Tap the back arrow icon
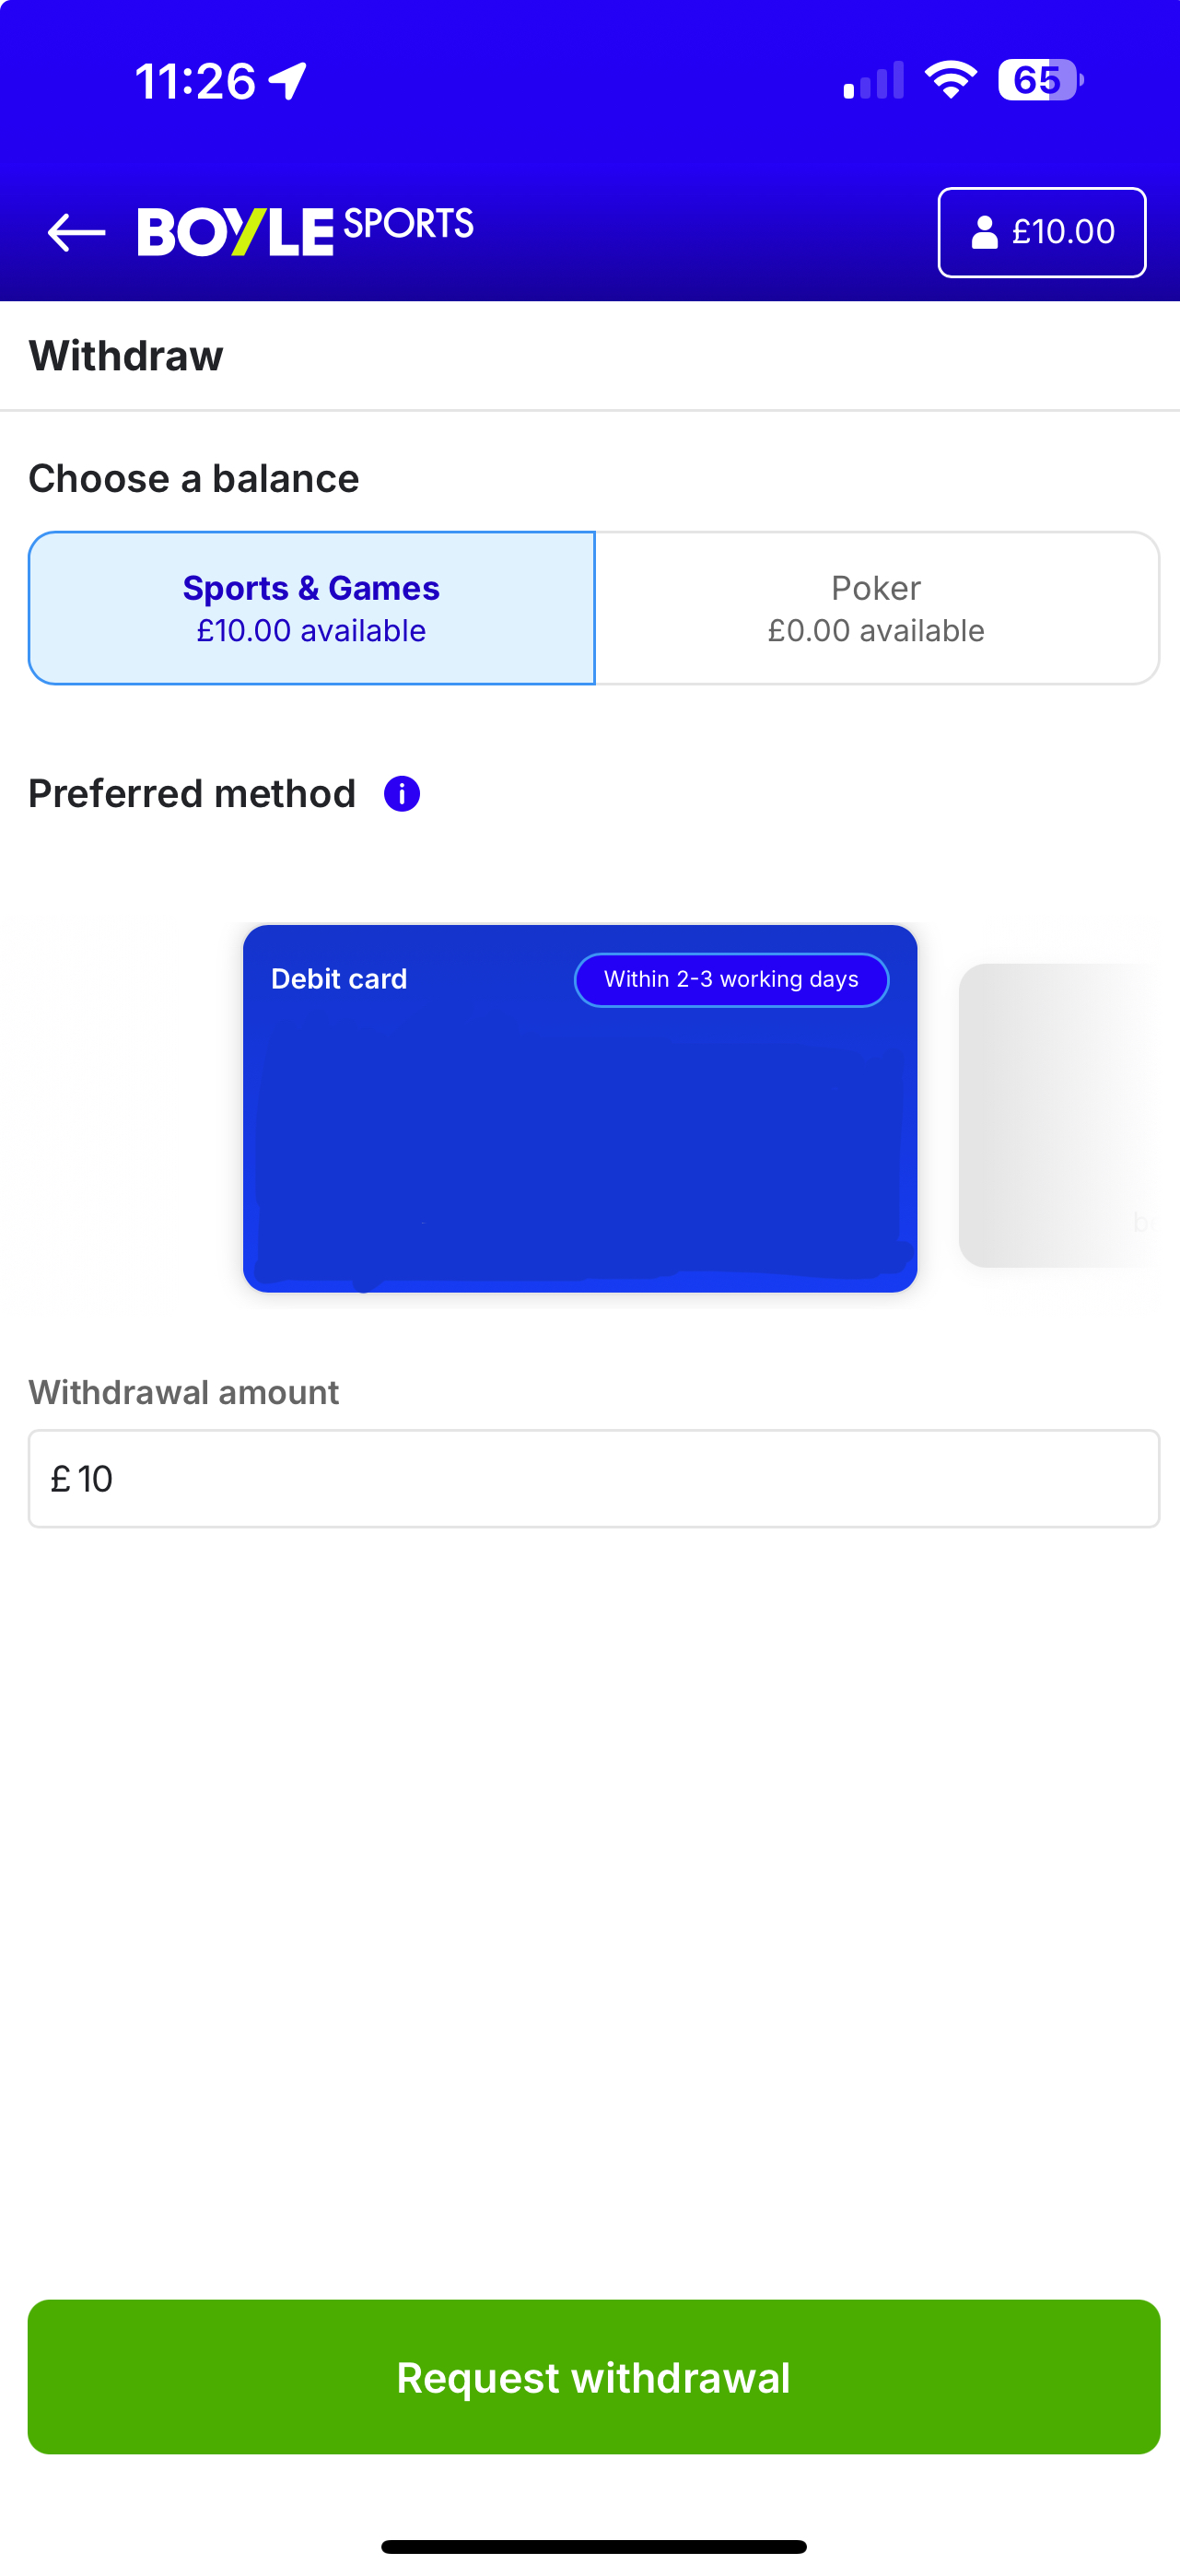 pyautogui.click(x=76, y=232)
